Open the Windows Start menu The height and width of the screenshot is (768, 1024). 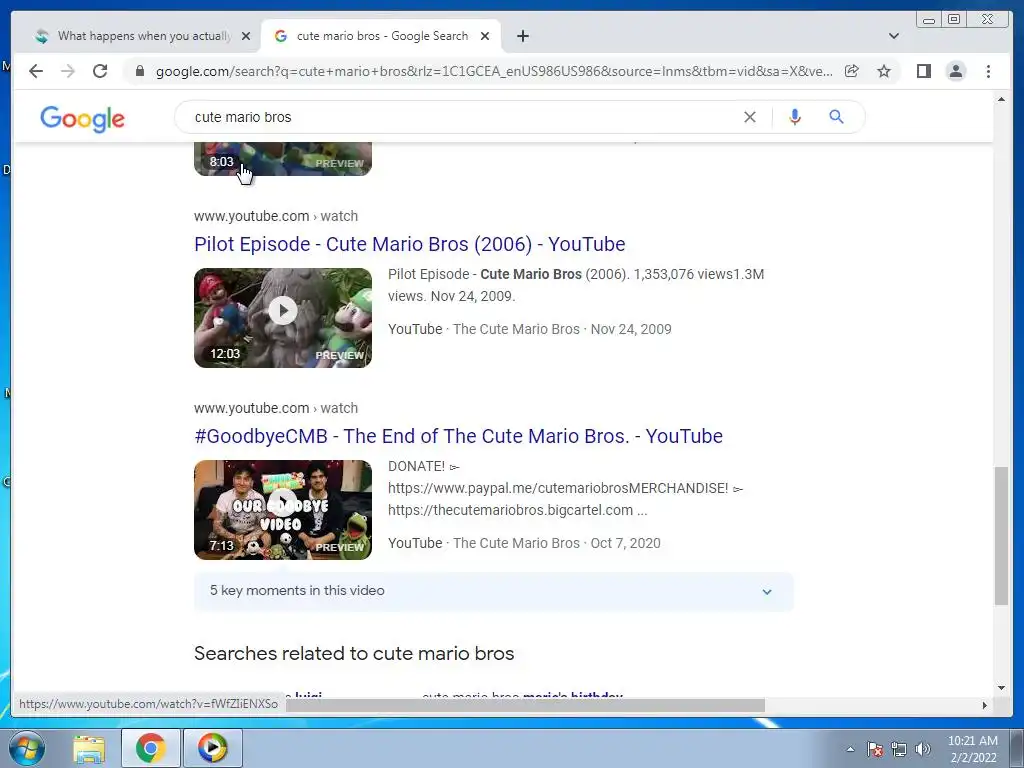coord(27,748)
